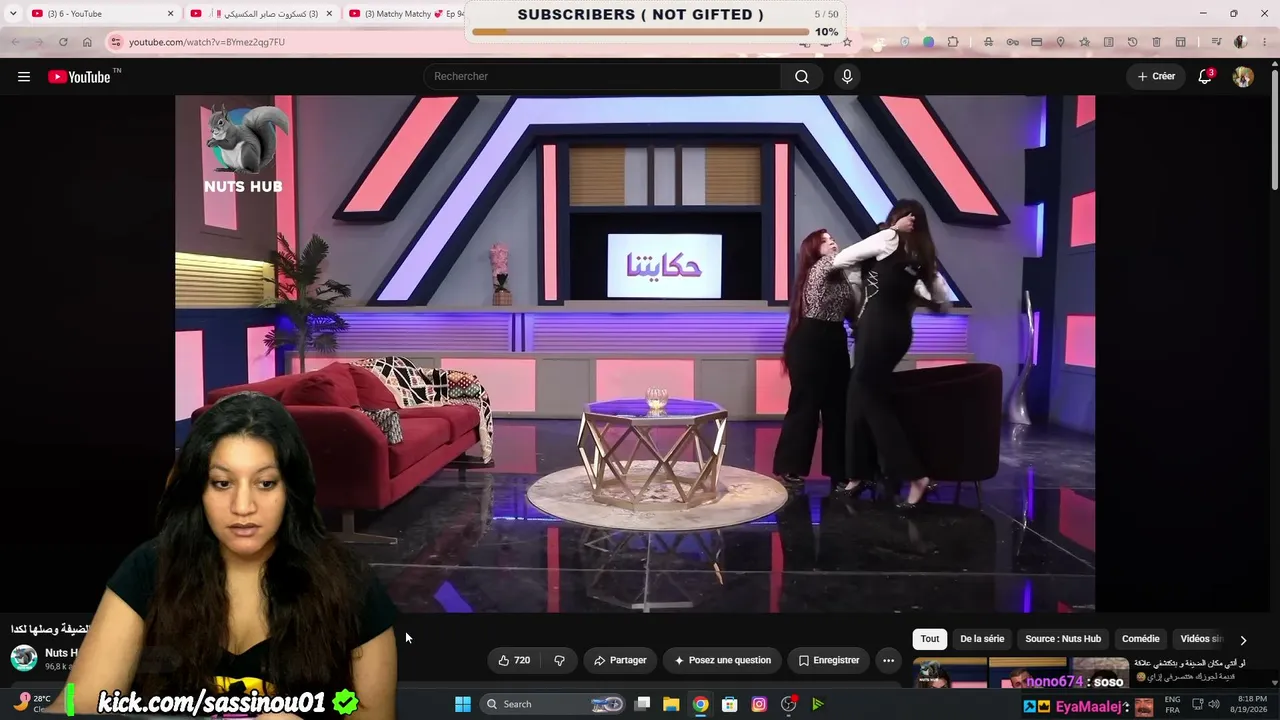The width and height of the screenshot is (1280, 720).
Task: Click the trash can toolbar icon
Action: [x=1156, y=42]
